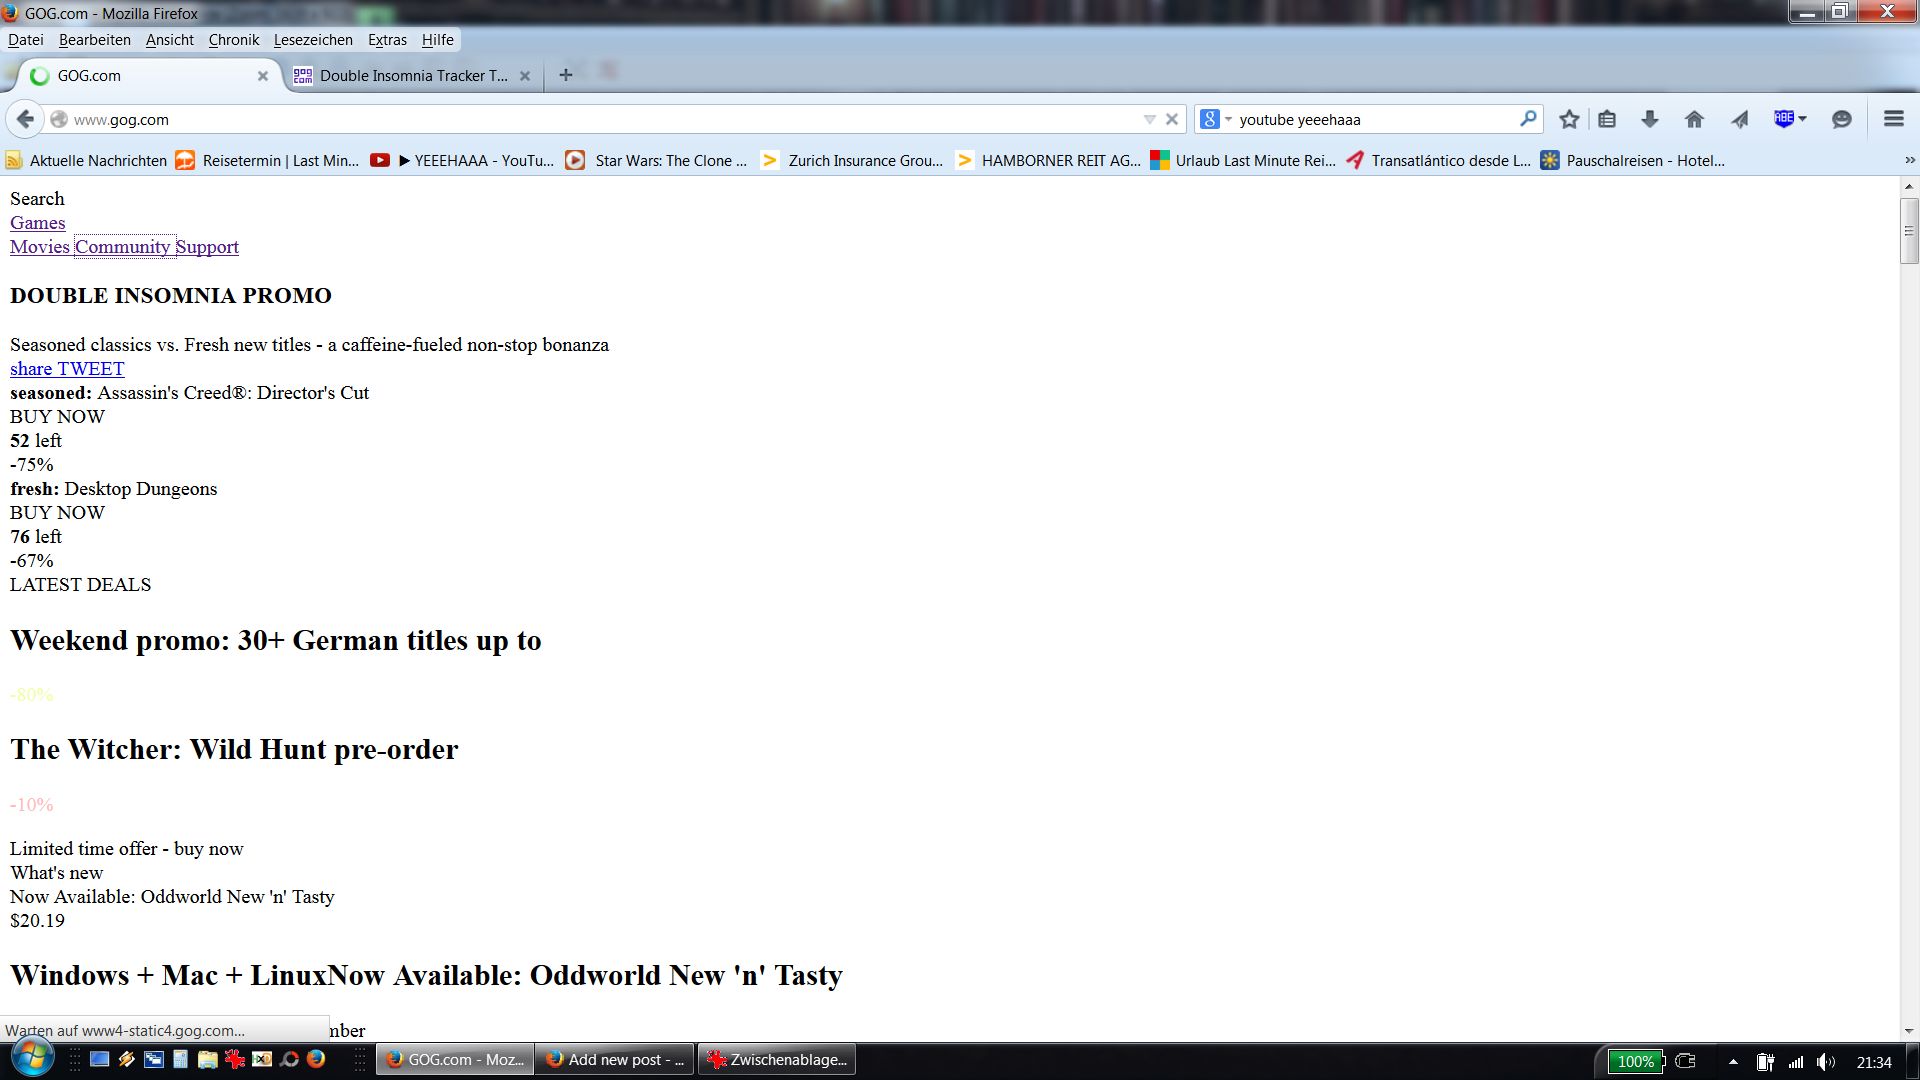1920x1080 pixels.
Task: Open the calculator quick launch icon
Action: tap(181, 1060)
